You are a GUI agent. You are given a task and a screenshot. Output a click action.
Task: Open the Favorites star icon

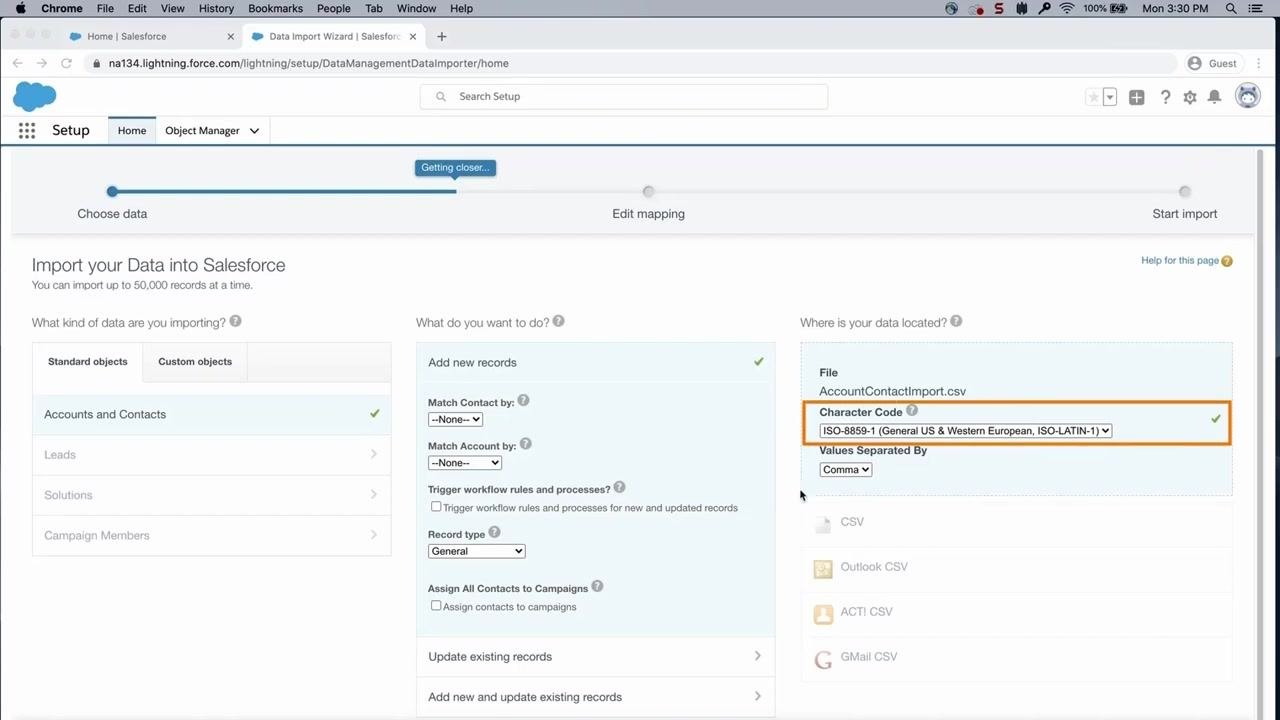pos(1093,97)
